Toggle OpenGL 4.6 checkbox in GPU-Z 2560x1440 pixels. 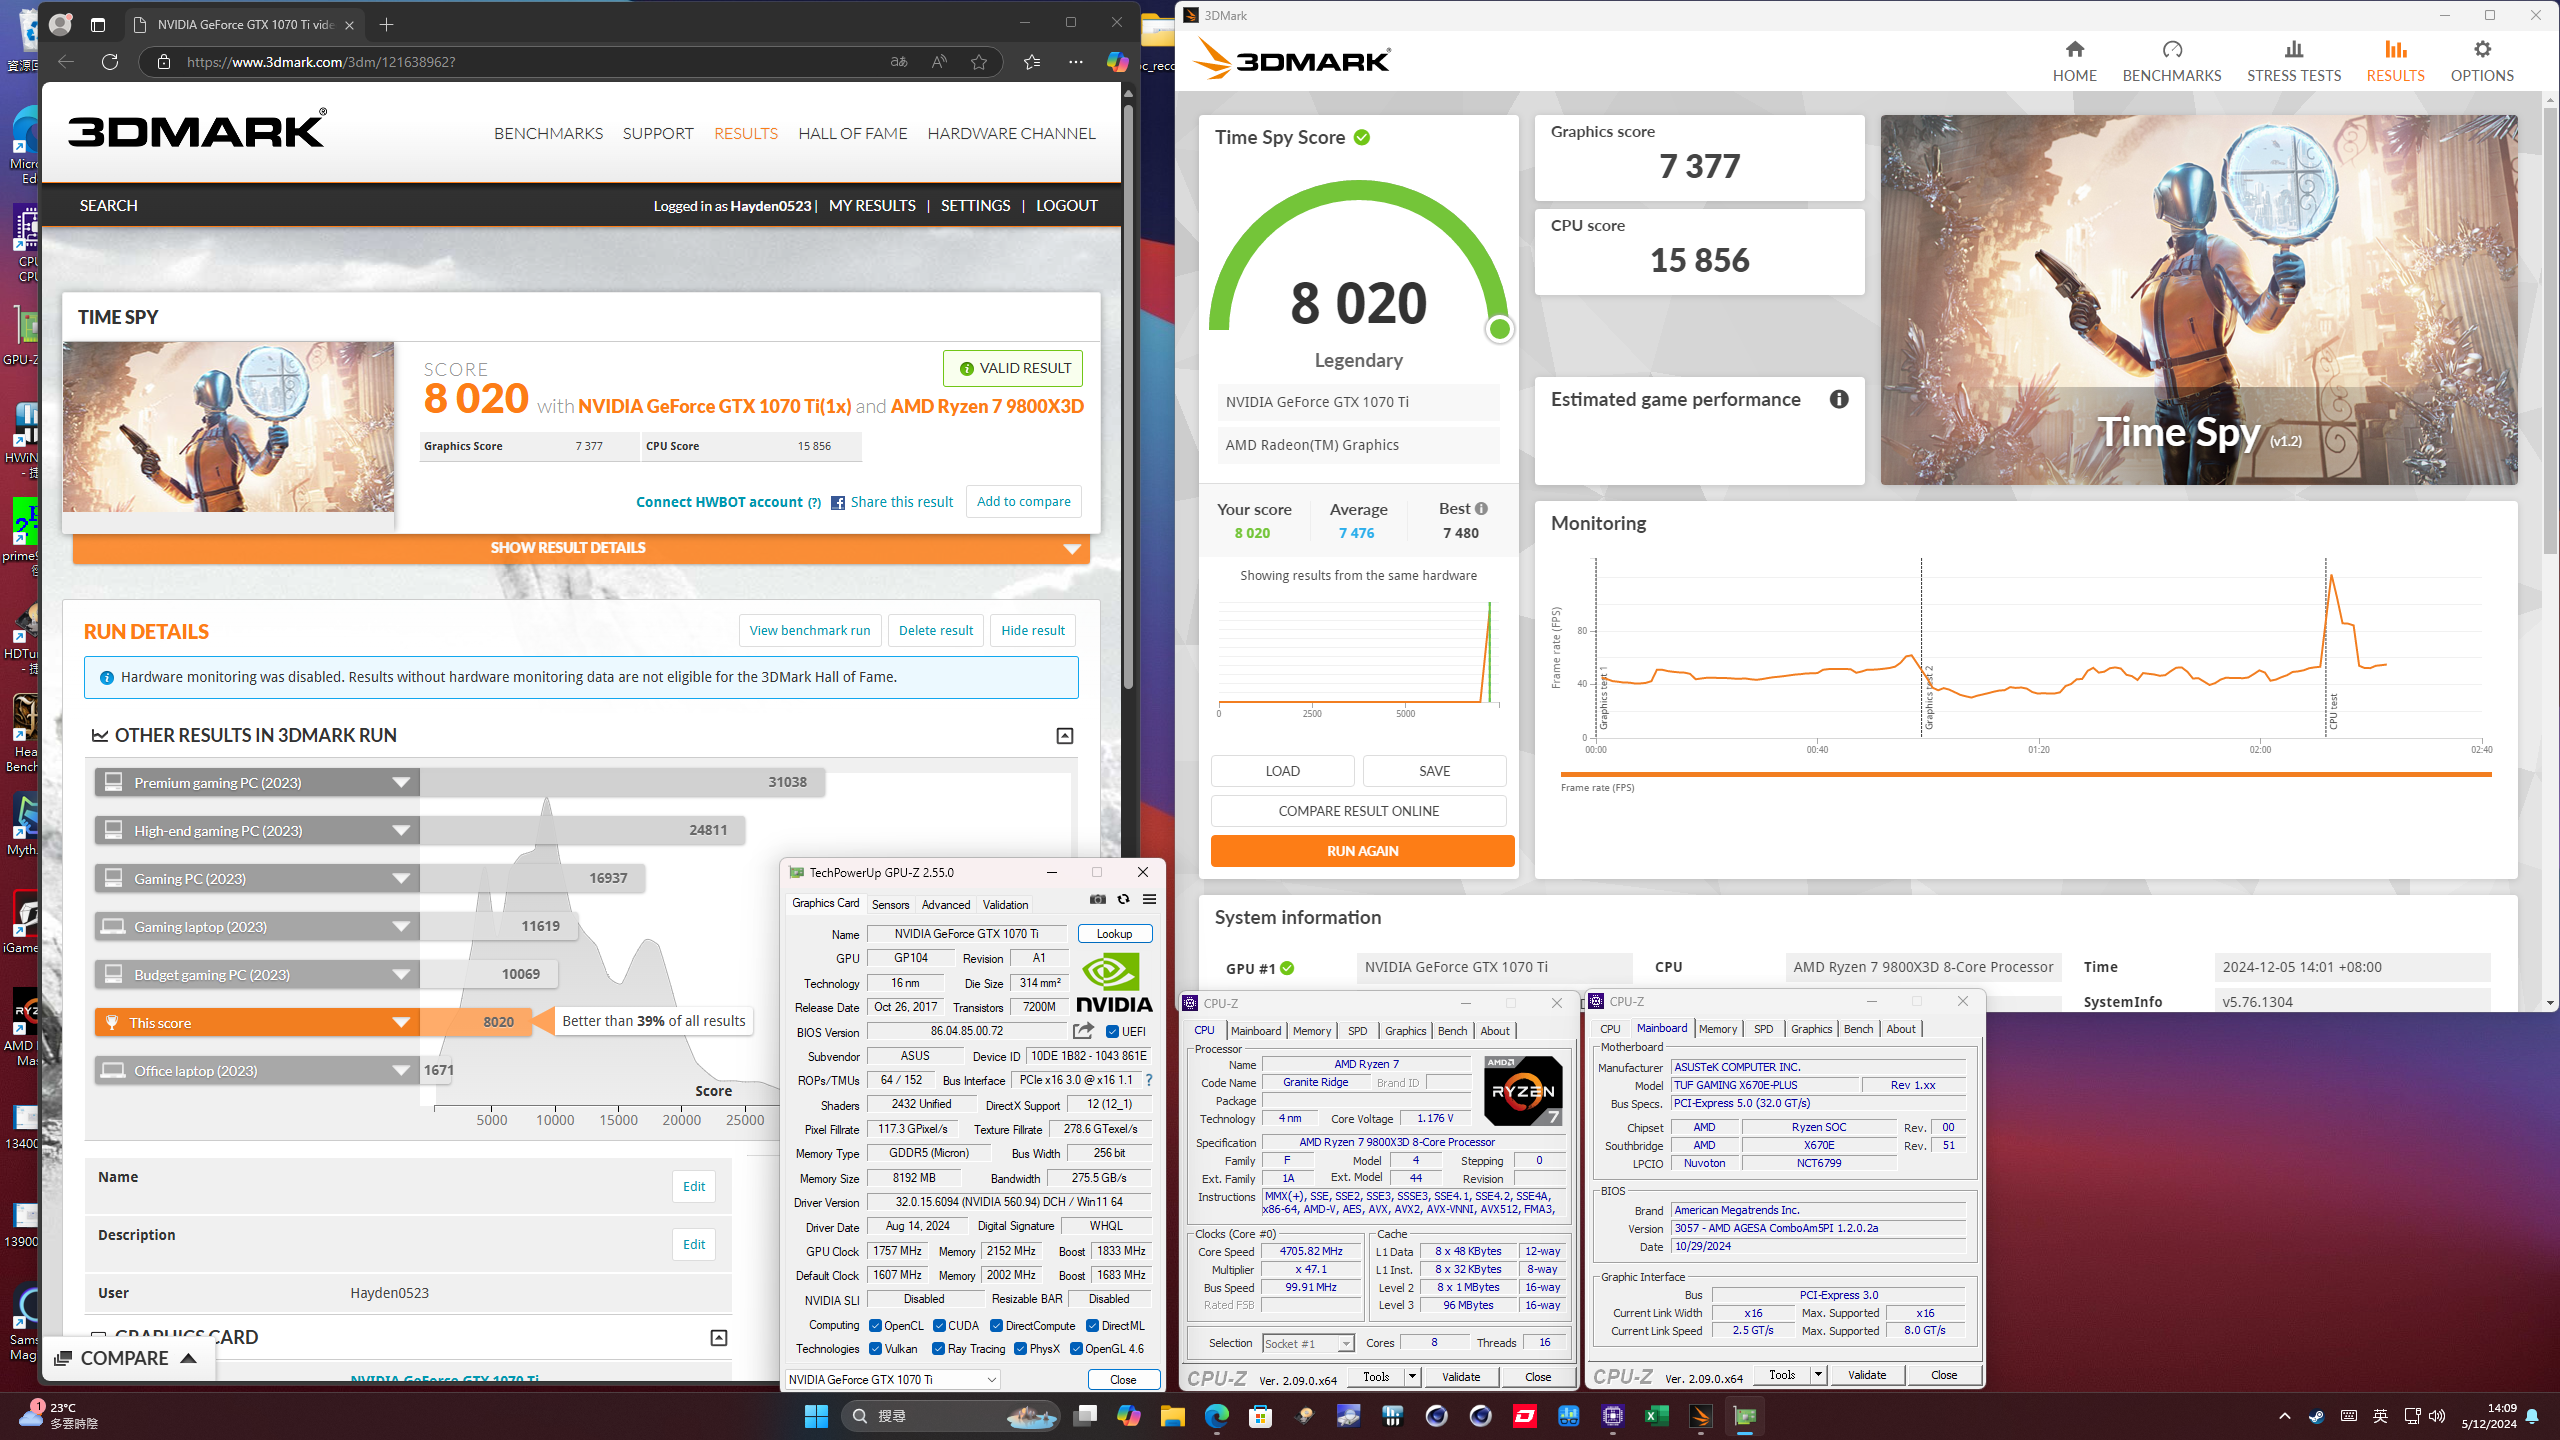point(1076,1349)
